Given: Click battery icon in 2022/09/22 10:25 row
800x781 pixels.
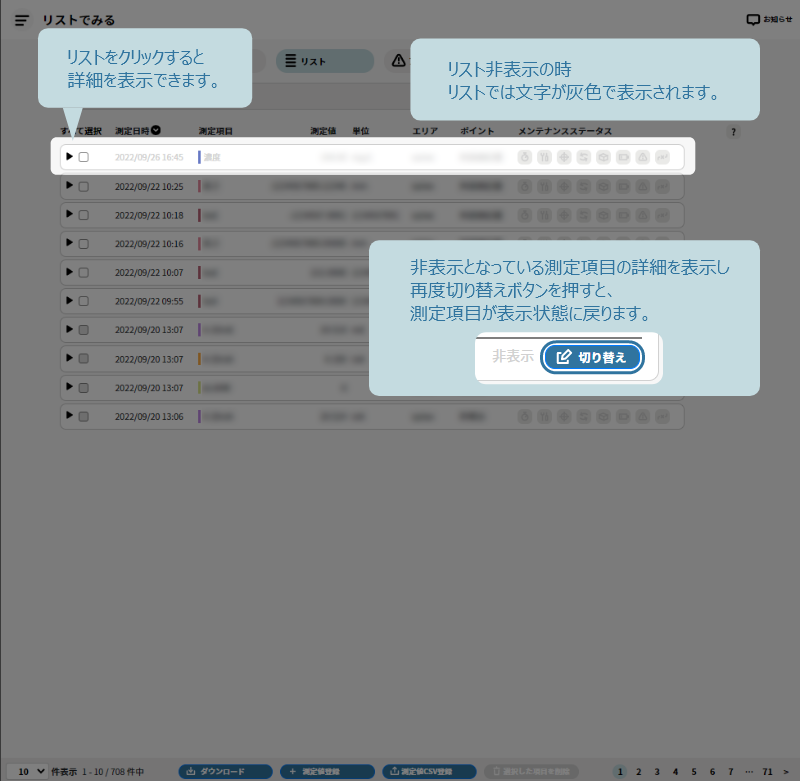Looking at the screenshot, I should click(623, 187).
